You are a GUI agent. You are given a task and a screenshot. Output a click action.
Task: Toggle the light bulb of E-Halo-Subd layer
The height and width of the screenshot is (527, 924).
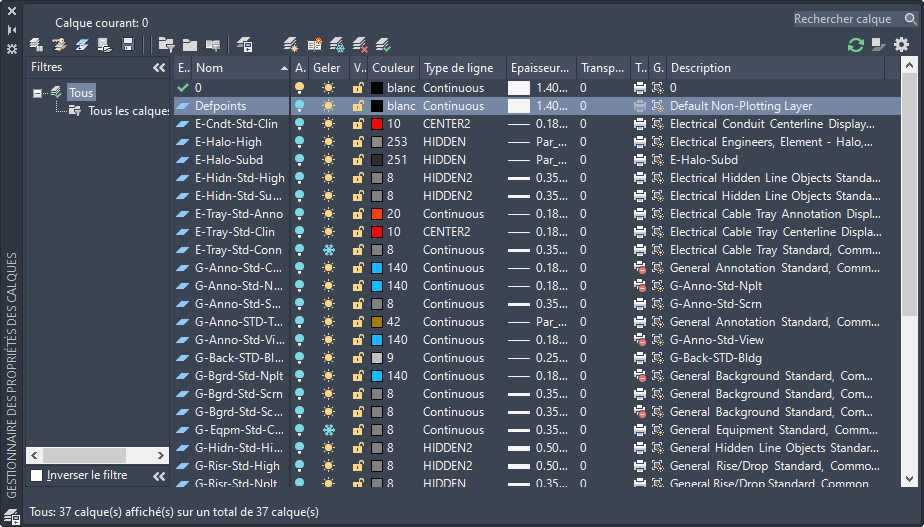(x=299, y=160)
